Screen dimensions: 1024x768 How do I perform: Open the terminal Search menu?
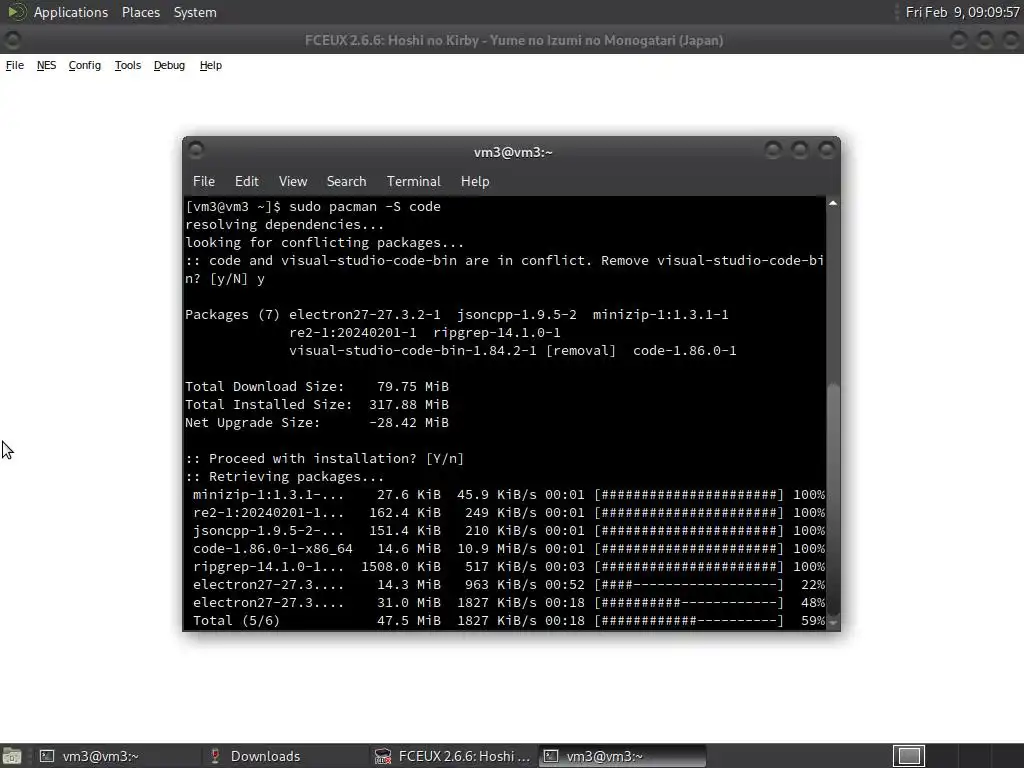[x=346, y=182]
